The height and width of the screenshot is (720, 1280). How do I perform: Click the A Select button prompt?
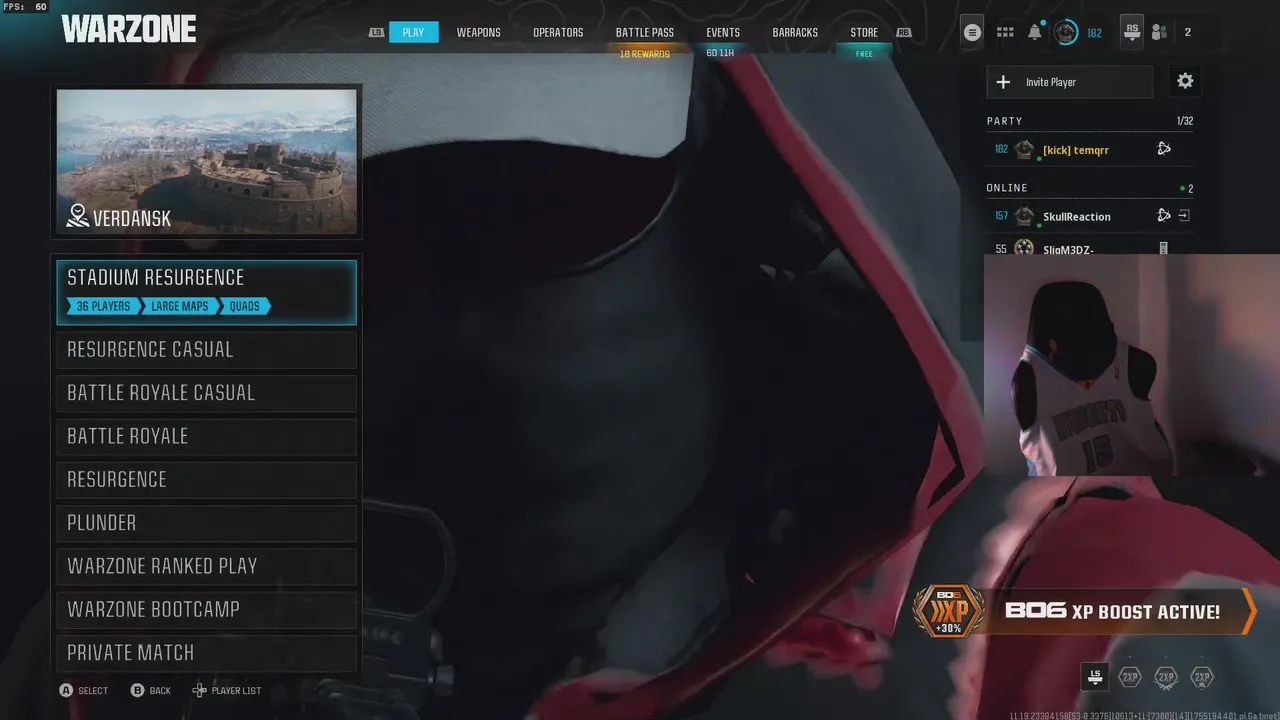(83, 690)
